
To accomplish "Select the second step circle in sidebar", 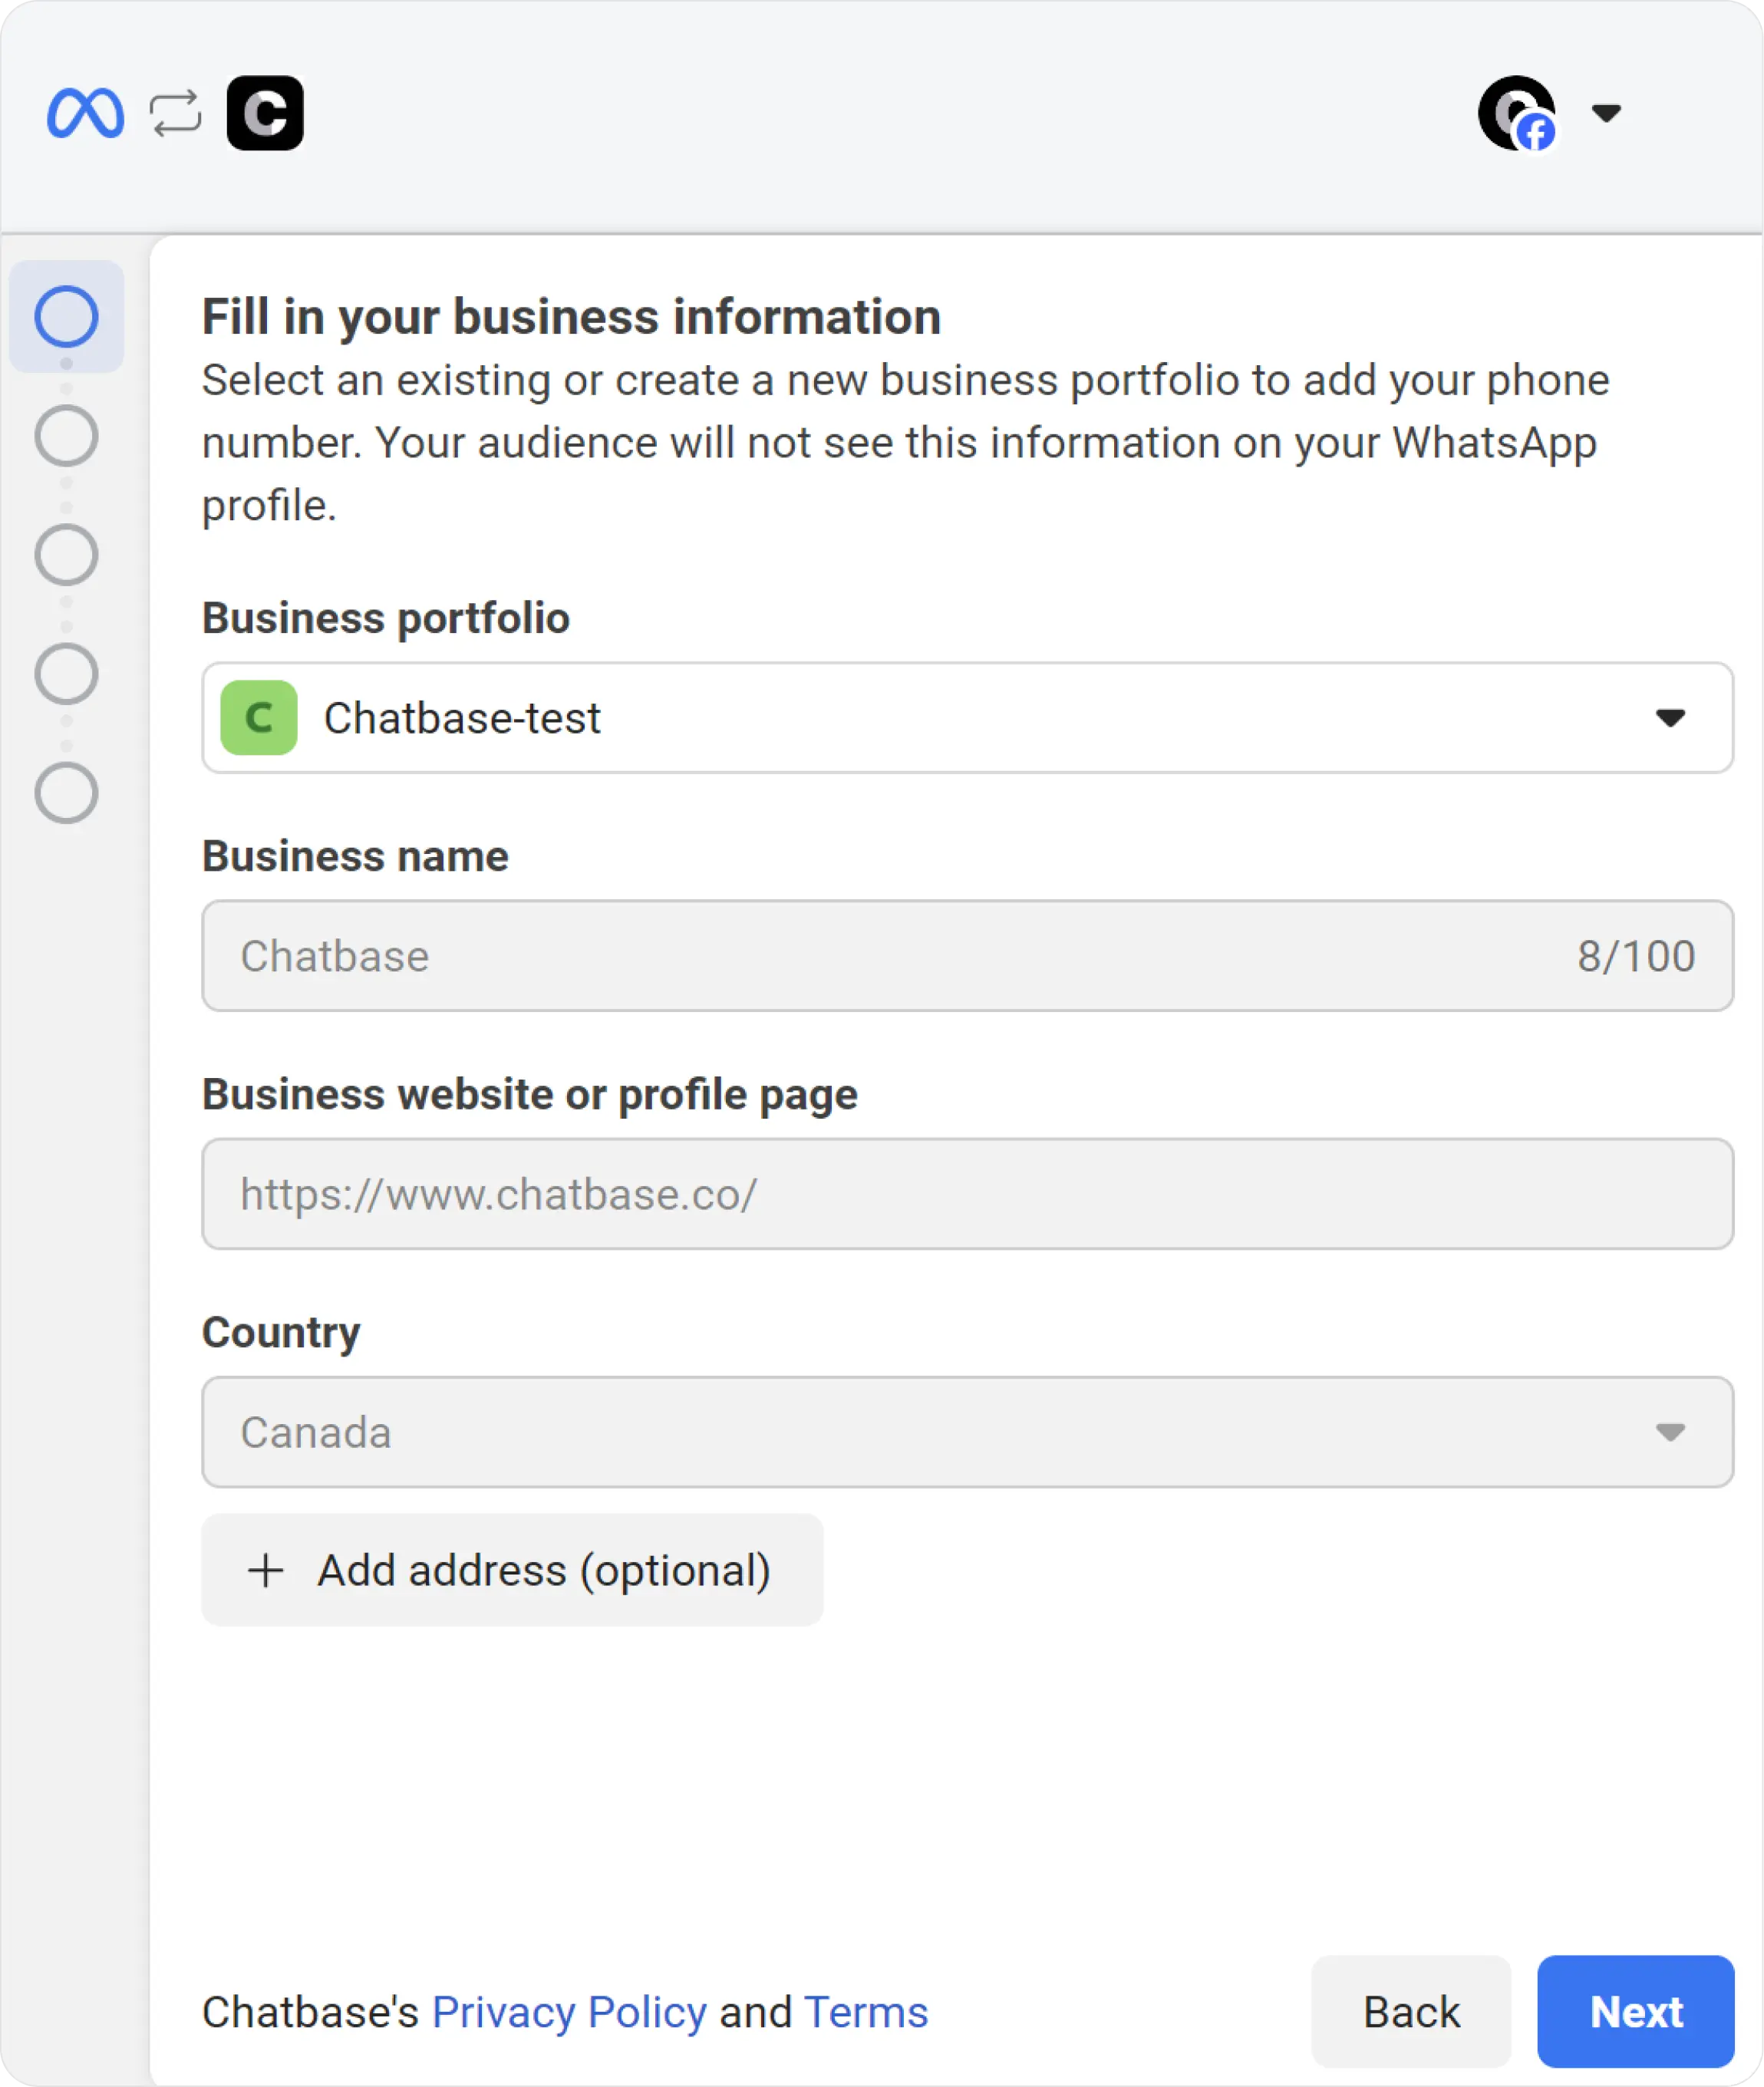I will click(66, 436).
